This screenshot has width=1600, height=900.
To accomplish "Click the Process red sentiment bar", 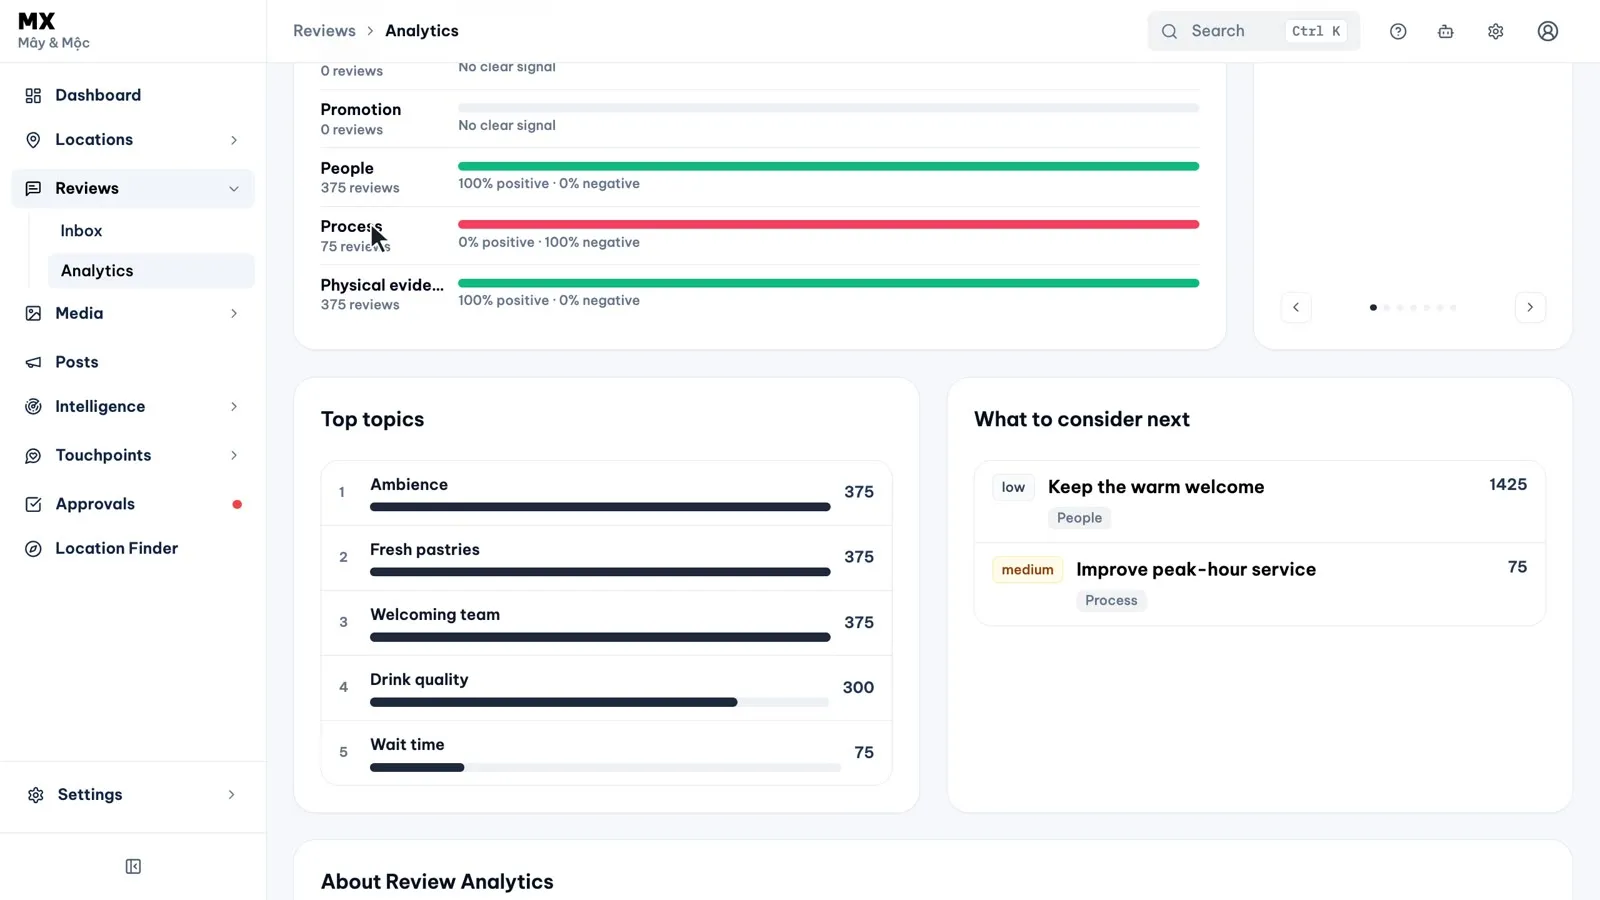I will 828,224.
